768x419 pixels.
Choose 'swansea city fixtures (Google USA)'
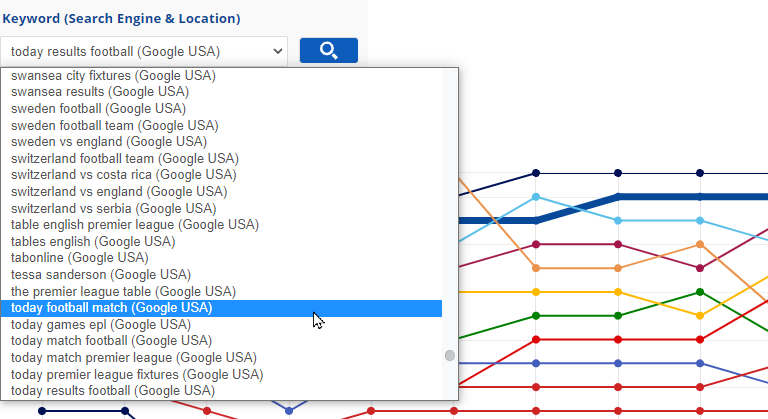[x=113, y=75]
